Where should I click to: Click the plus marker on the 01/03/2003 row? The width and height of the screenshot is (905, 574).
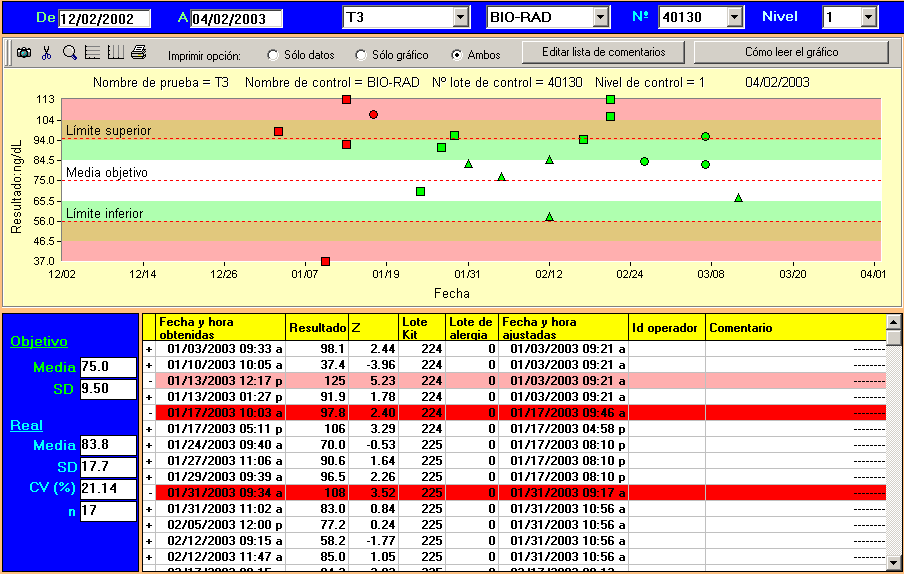(x=150, y=348)
